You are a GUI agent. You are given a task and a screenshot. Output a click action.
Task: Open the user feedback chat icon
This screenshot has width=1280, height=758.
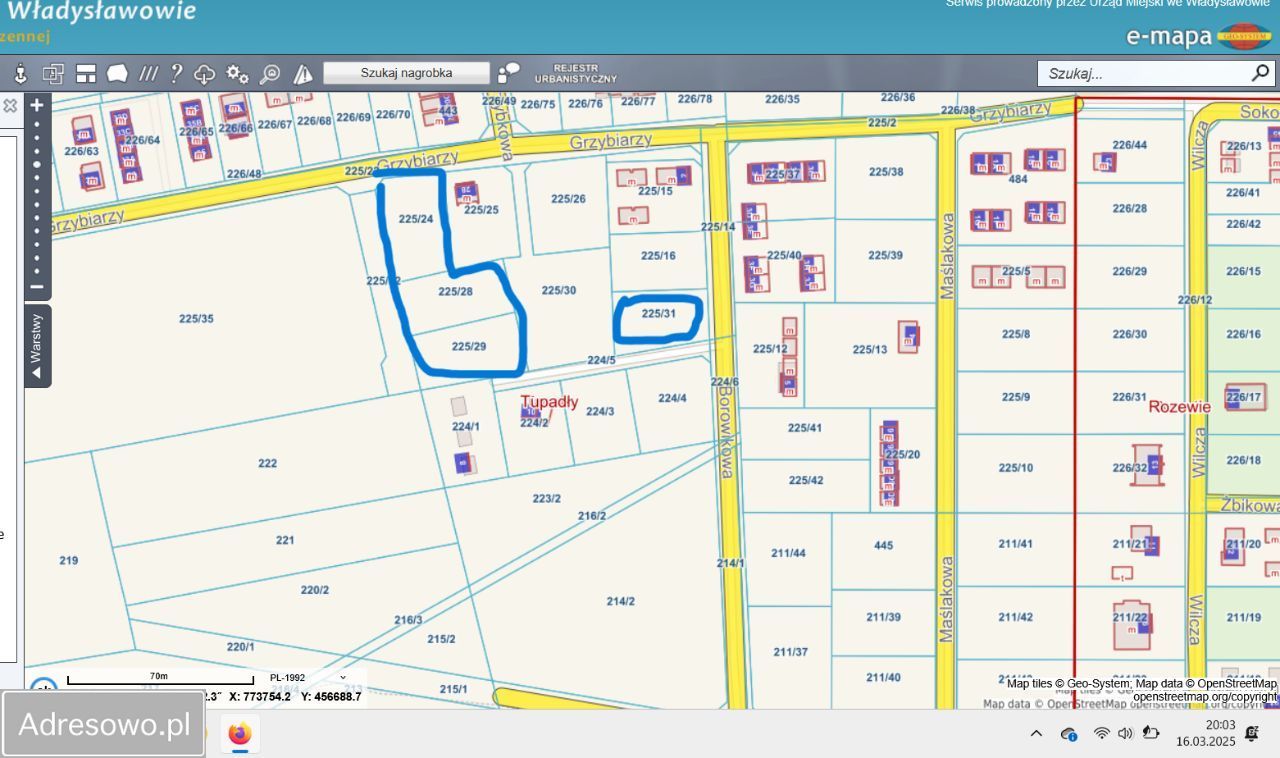[509, 73]
